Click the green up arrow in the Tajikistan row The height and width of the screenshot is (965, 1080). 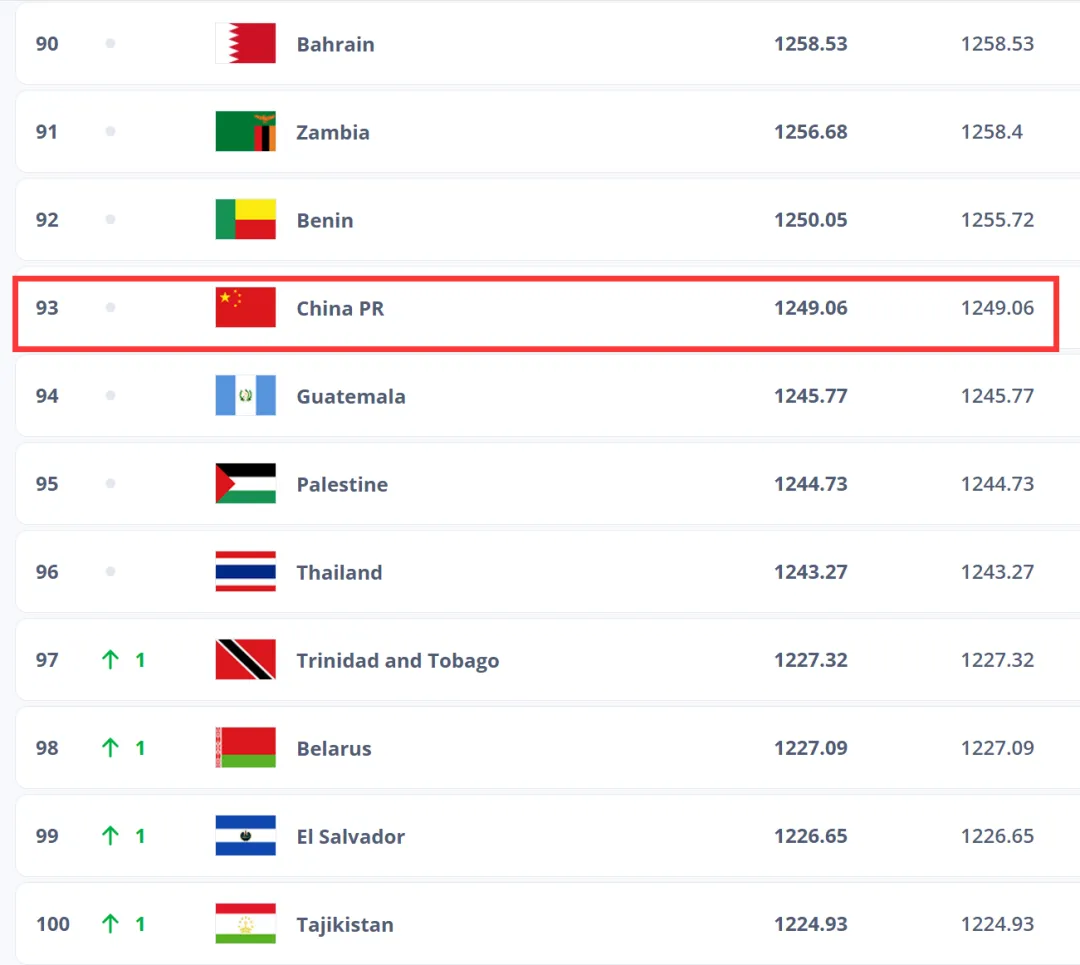click(110, 924)
